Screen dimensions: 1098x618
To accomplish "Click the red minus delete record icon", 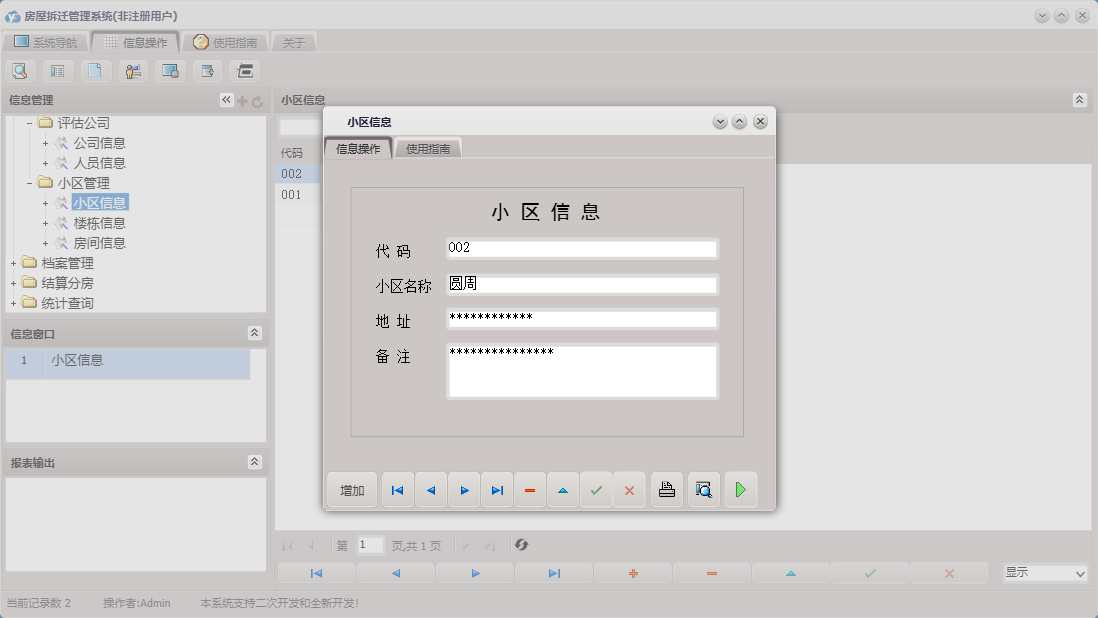I will [x=530, y=489].
